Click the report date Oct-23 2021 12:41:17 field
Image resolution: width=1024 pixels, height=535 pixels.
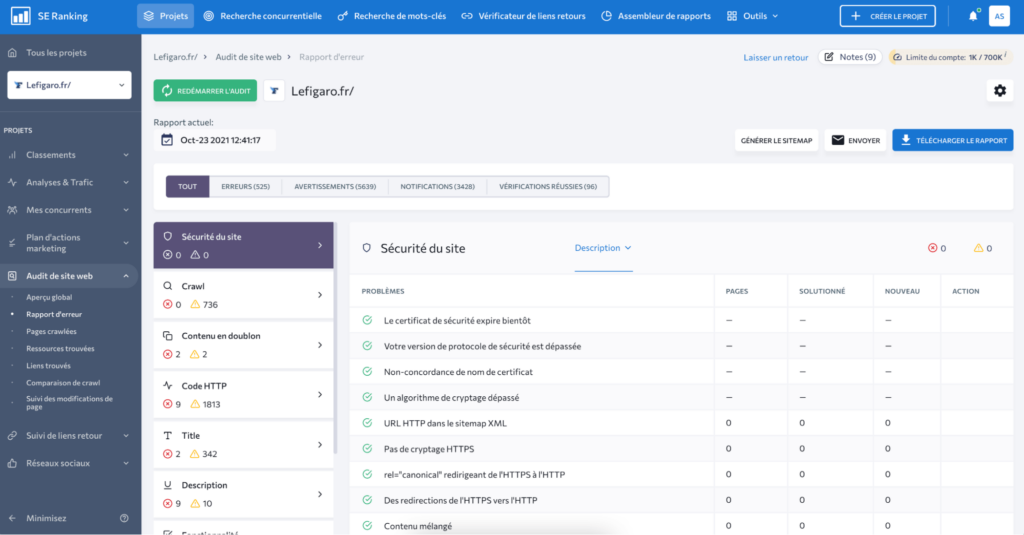pos(214,140)
